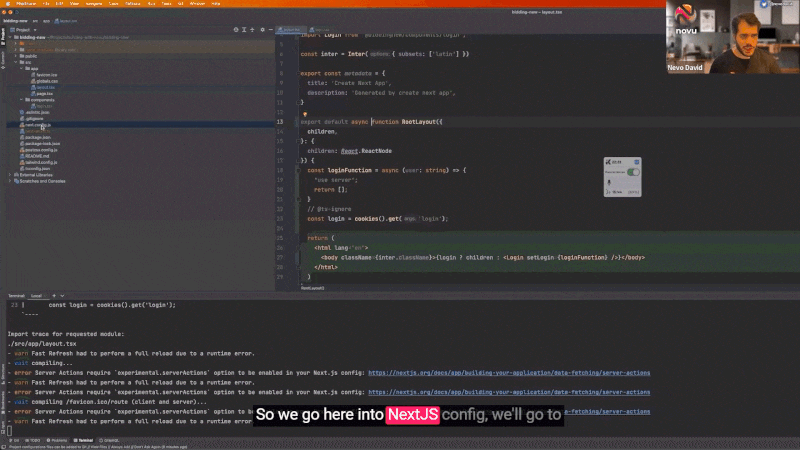Click the lightbulb intention icon in editor

tap(305, 114)
